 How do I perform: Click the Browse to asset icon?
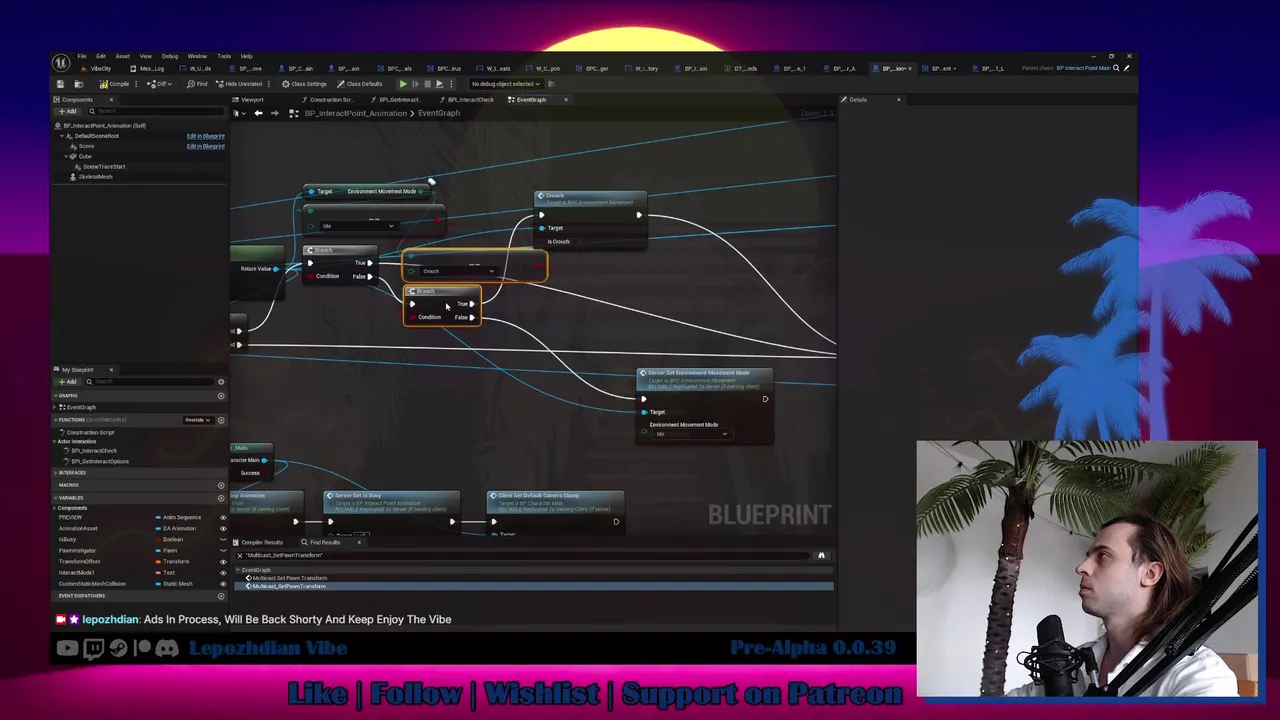[78, 84]
